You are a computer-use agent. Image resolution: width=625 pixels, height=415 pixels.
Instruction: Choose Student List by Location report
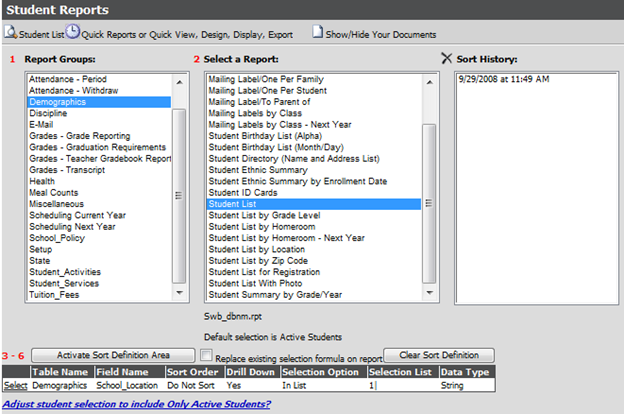pyautogui.click(x=314, y=250)
